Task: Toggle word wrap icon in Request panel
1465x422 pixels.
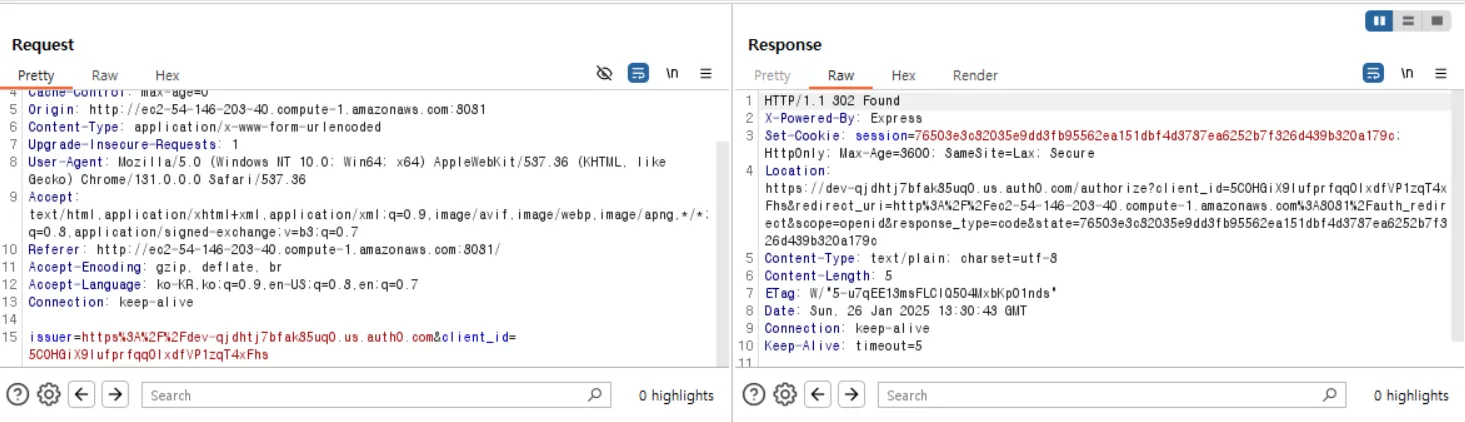Action: (x=638, y=73)
